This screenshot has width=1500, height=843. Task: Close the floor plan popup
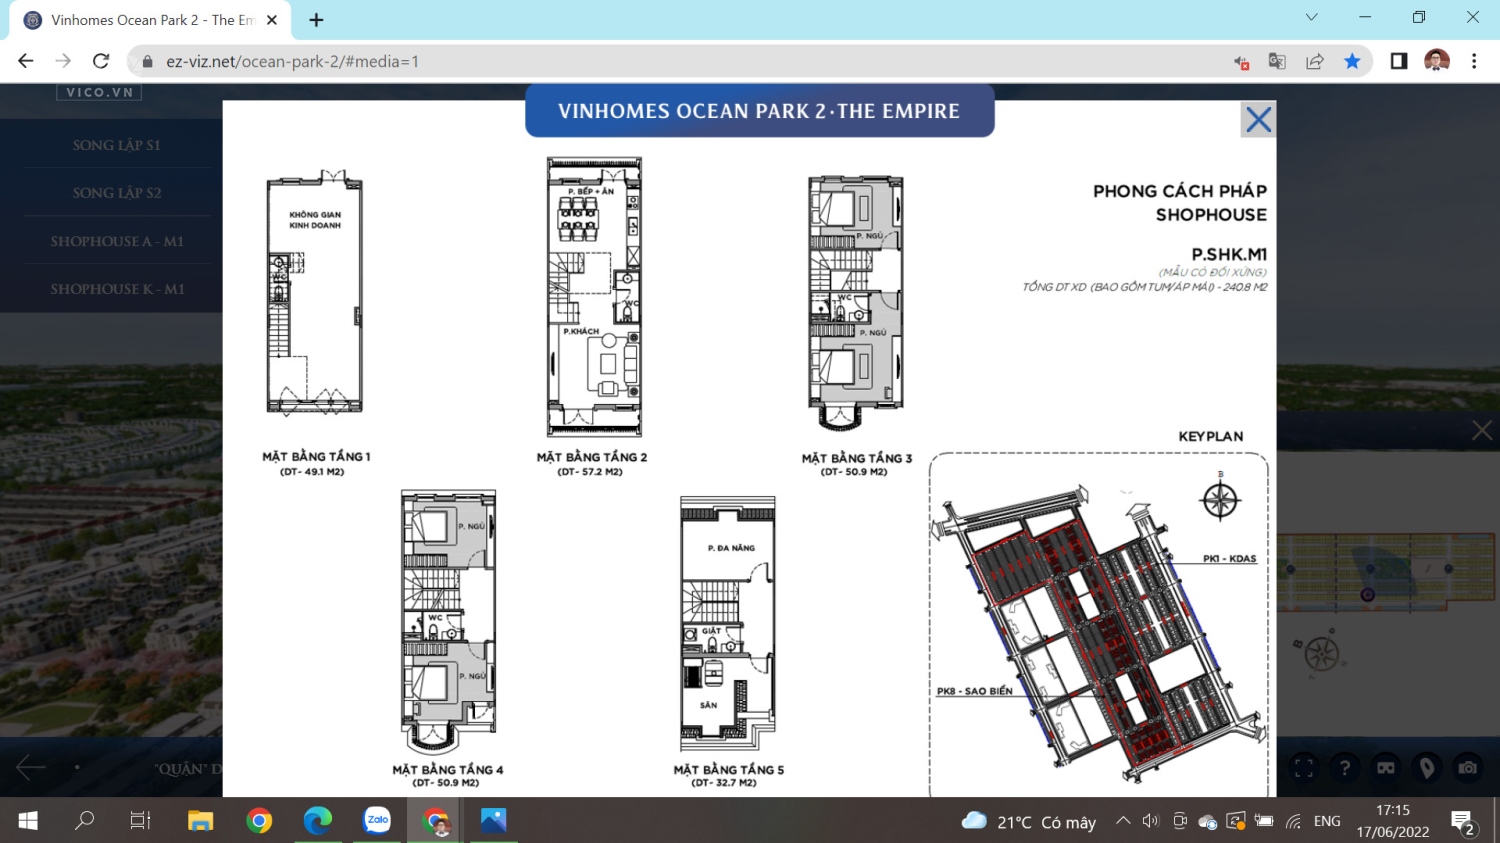click(x=1258, y=120)
